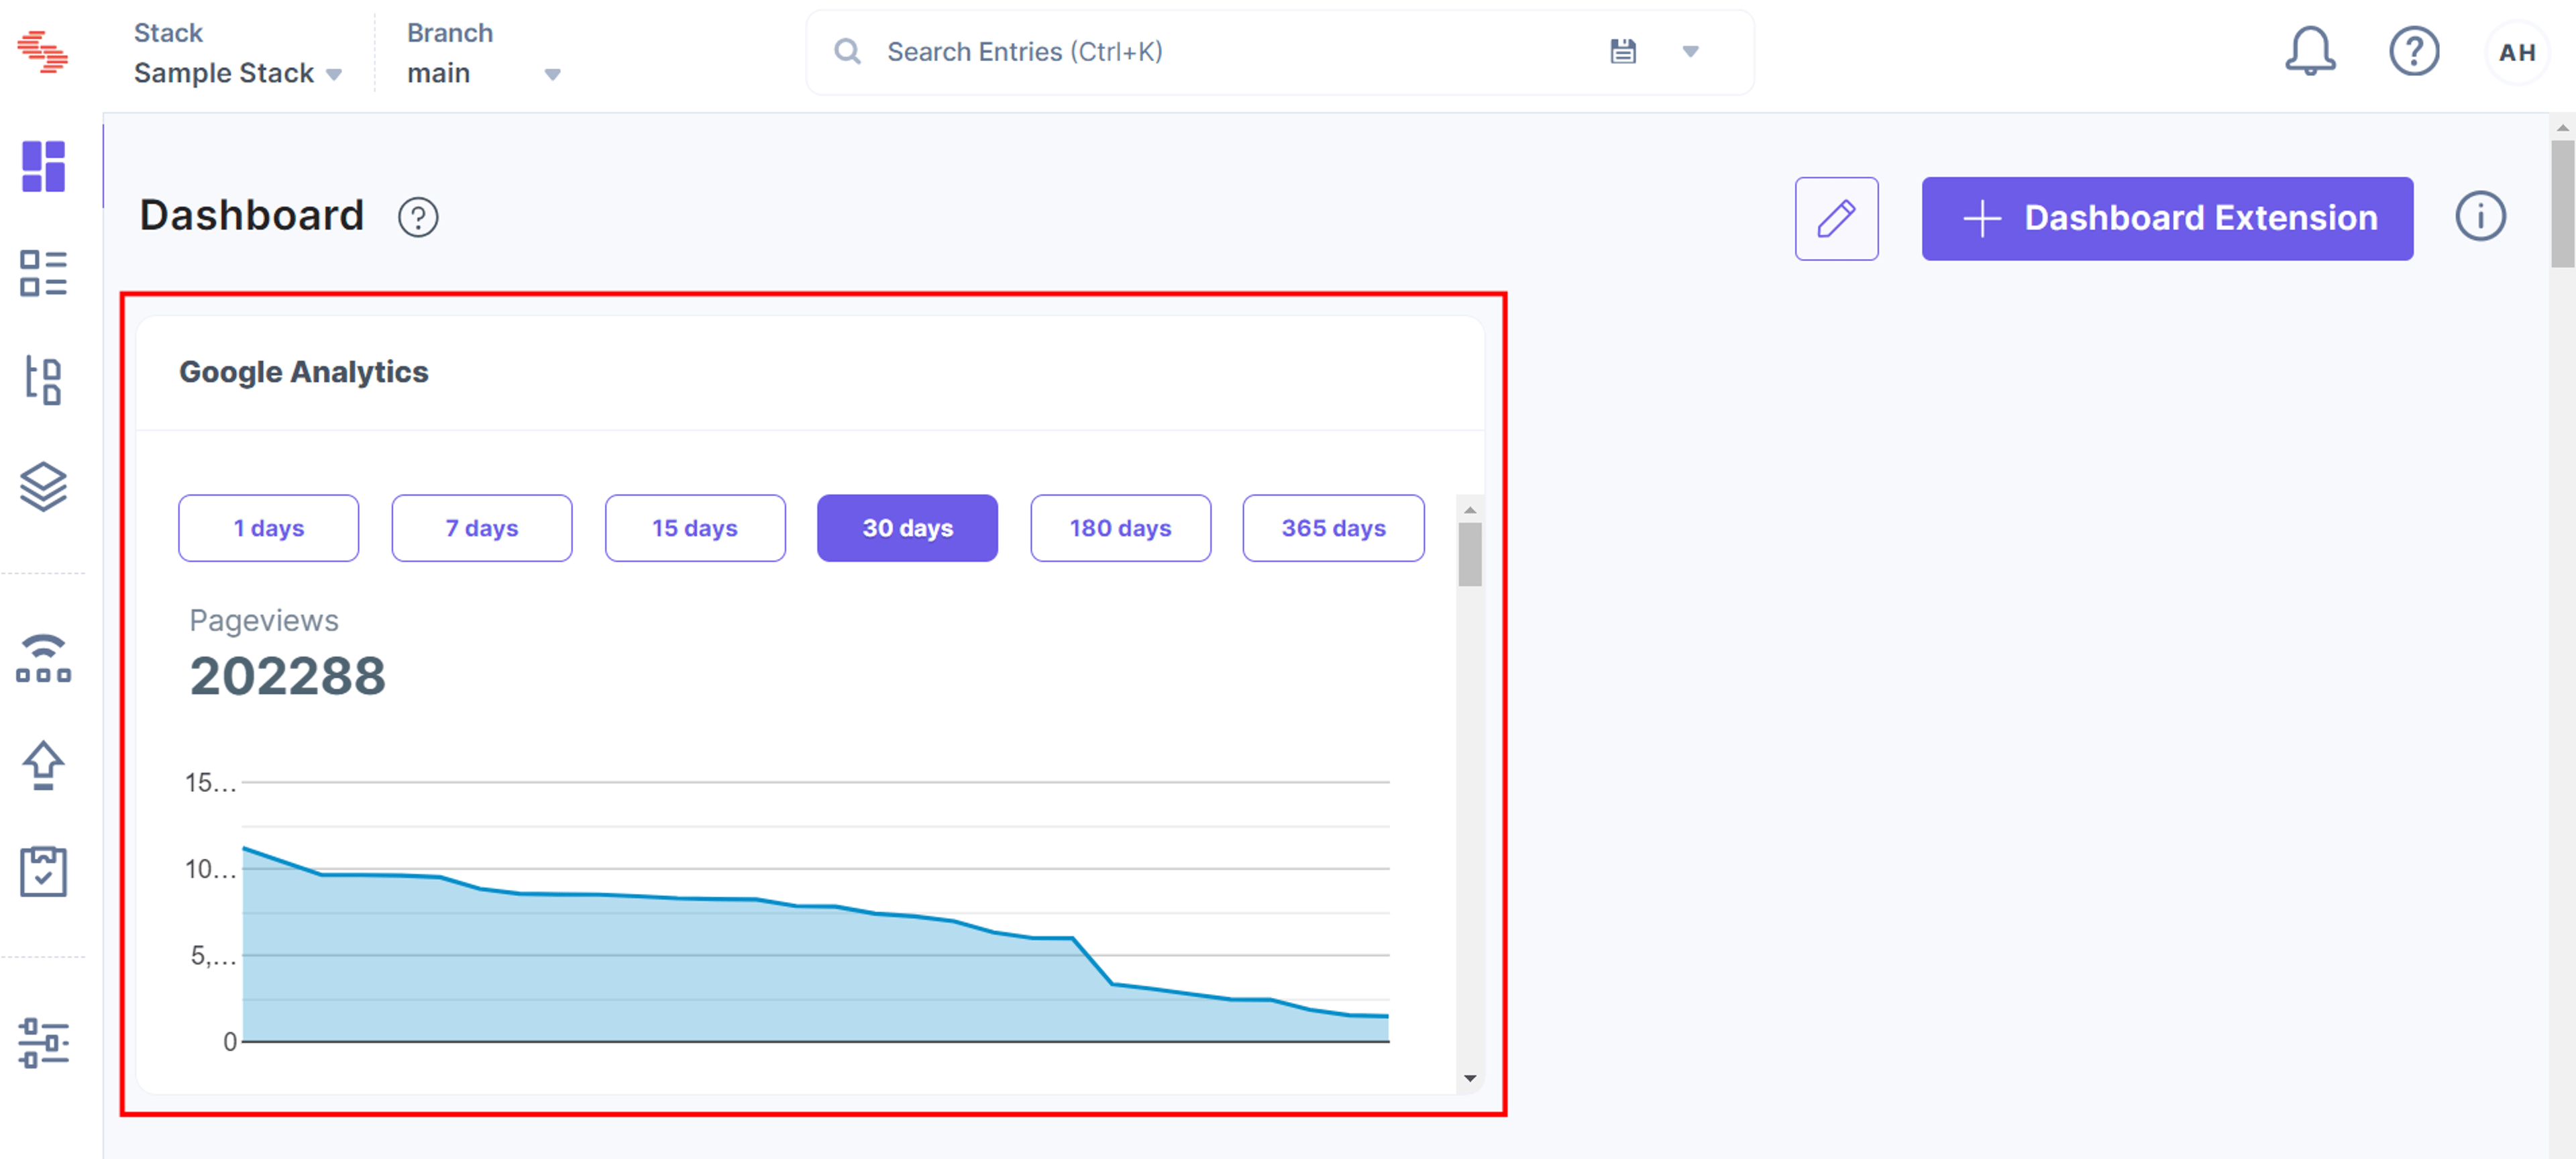Open the Settings sliders icon in sidebar
The width and height of the screenshot is (2576, 1159).
tap(43, 1043)
